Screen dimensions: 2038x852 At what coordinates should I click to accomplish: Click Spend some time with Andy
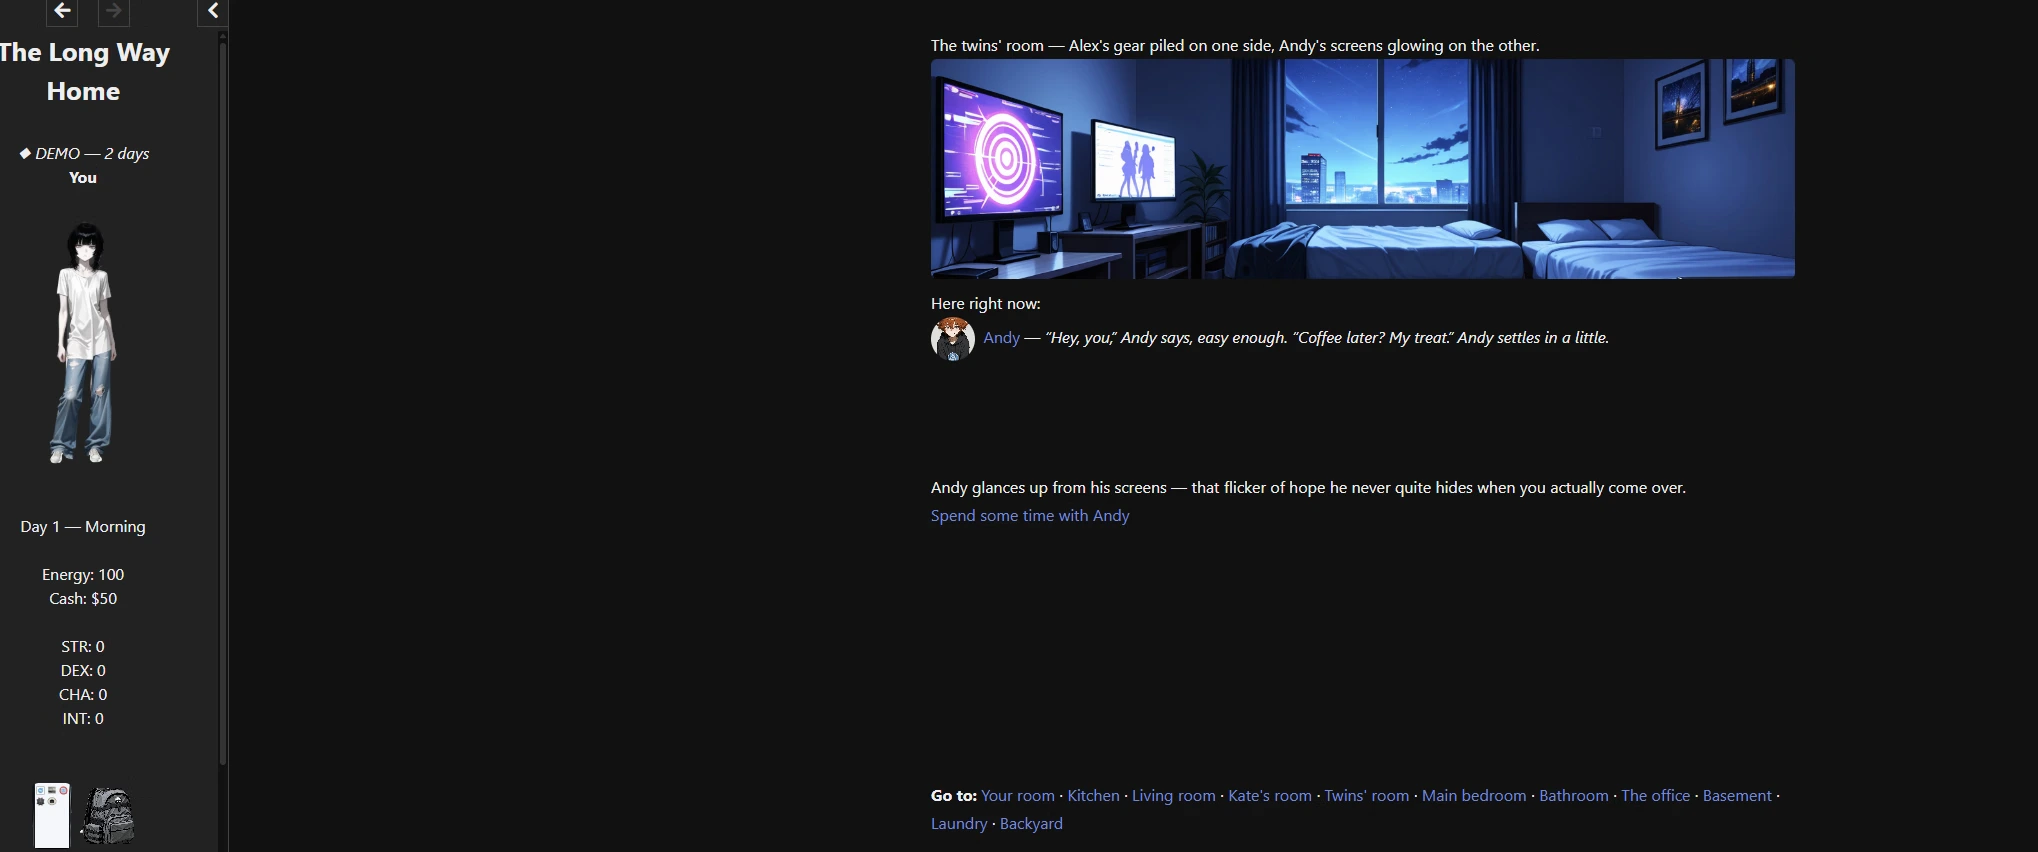(x=1030, y=516)
